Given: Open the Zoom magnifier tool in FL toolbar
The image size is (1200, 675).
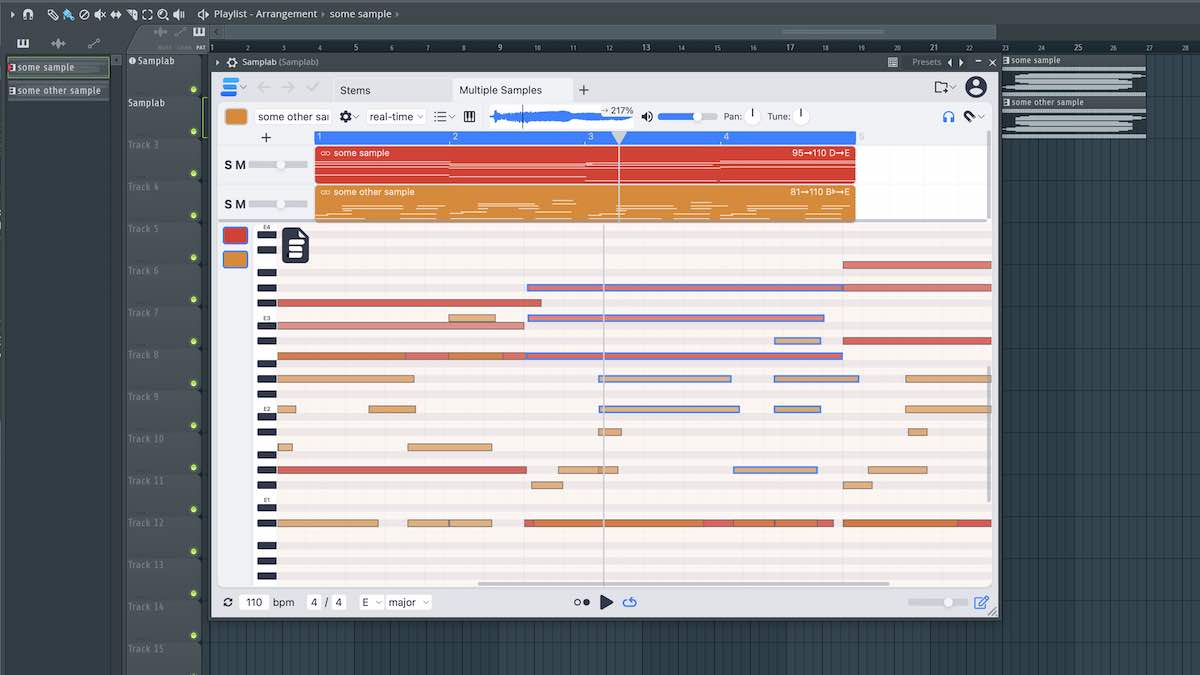Looking at the screenshot, I should [x=163, y=15].
